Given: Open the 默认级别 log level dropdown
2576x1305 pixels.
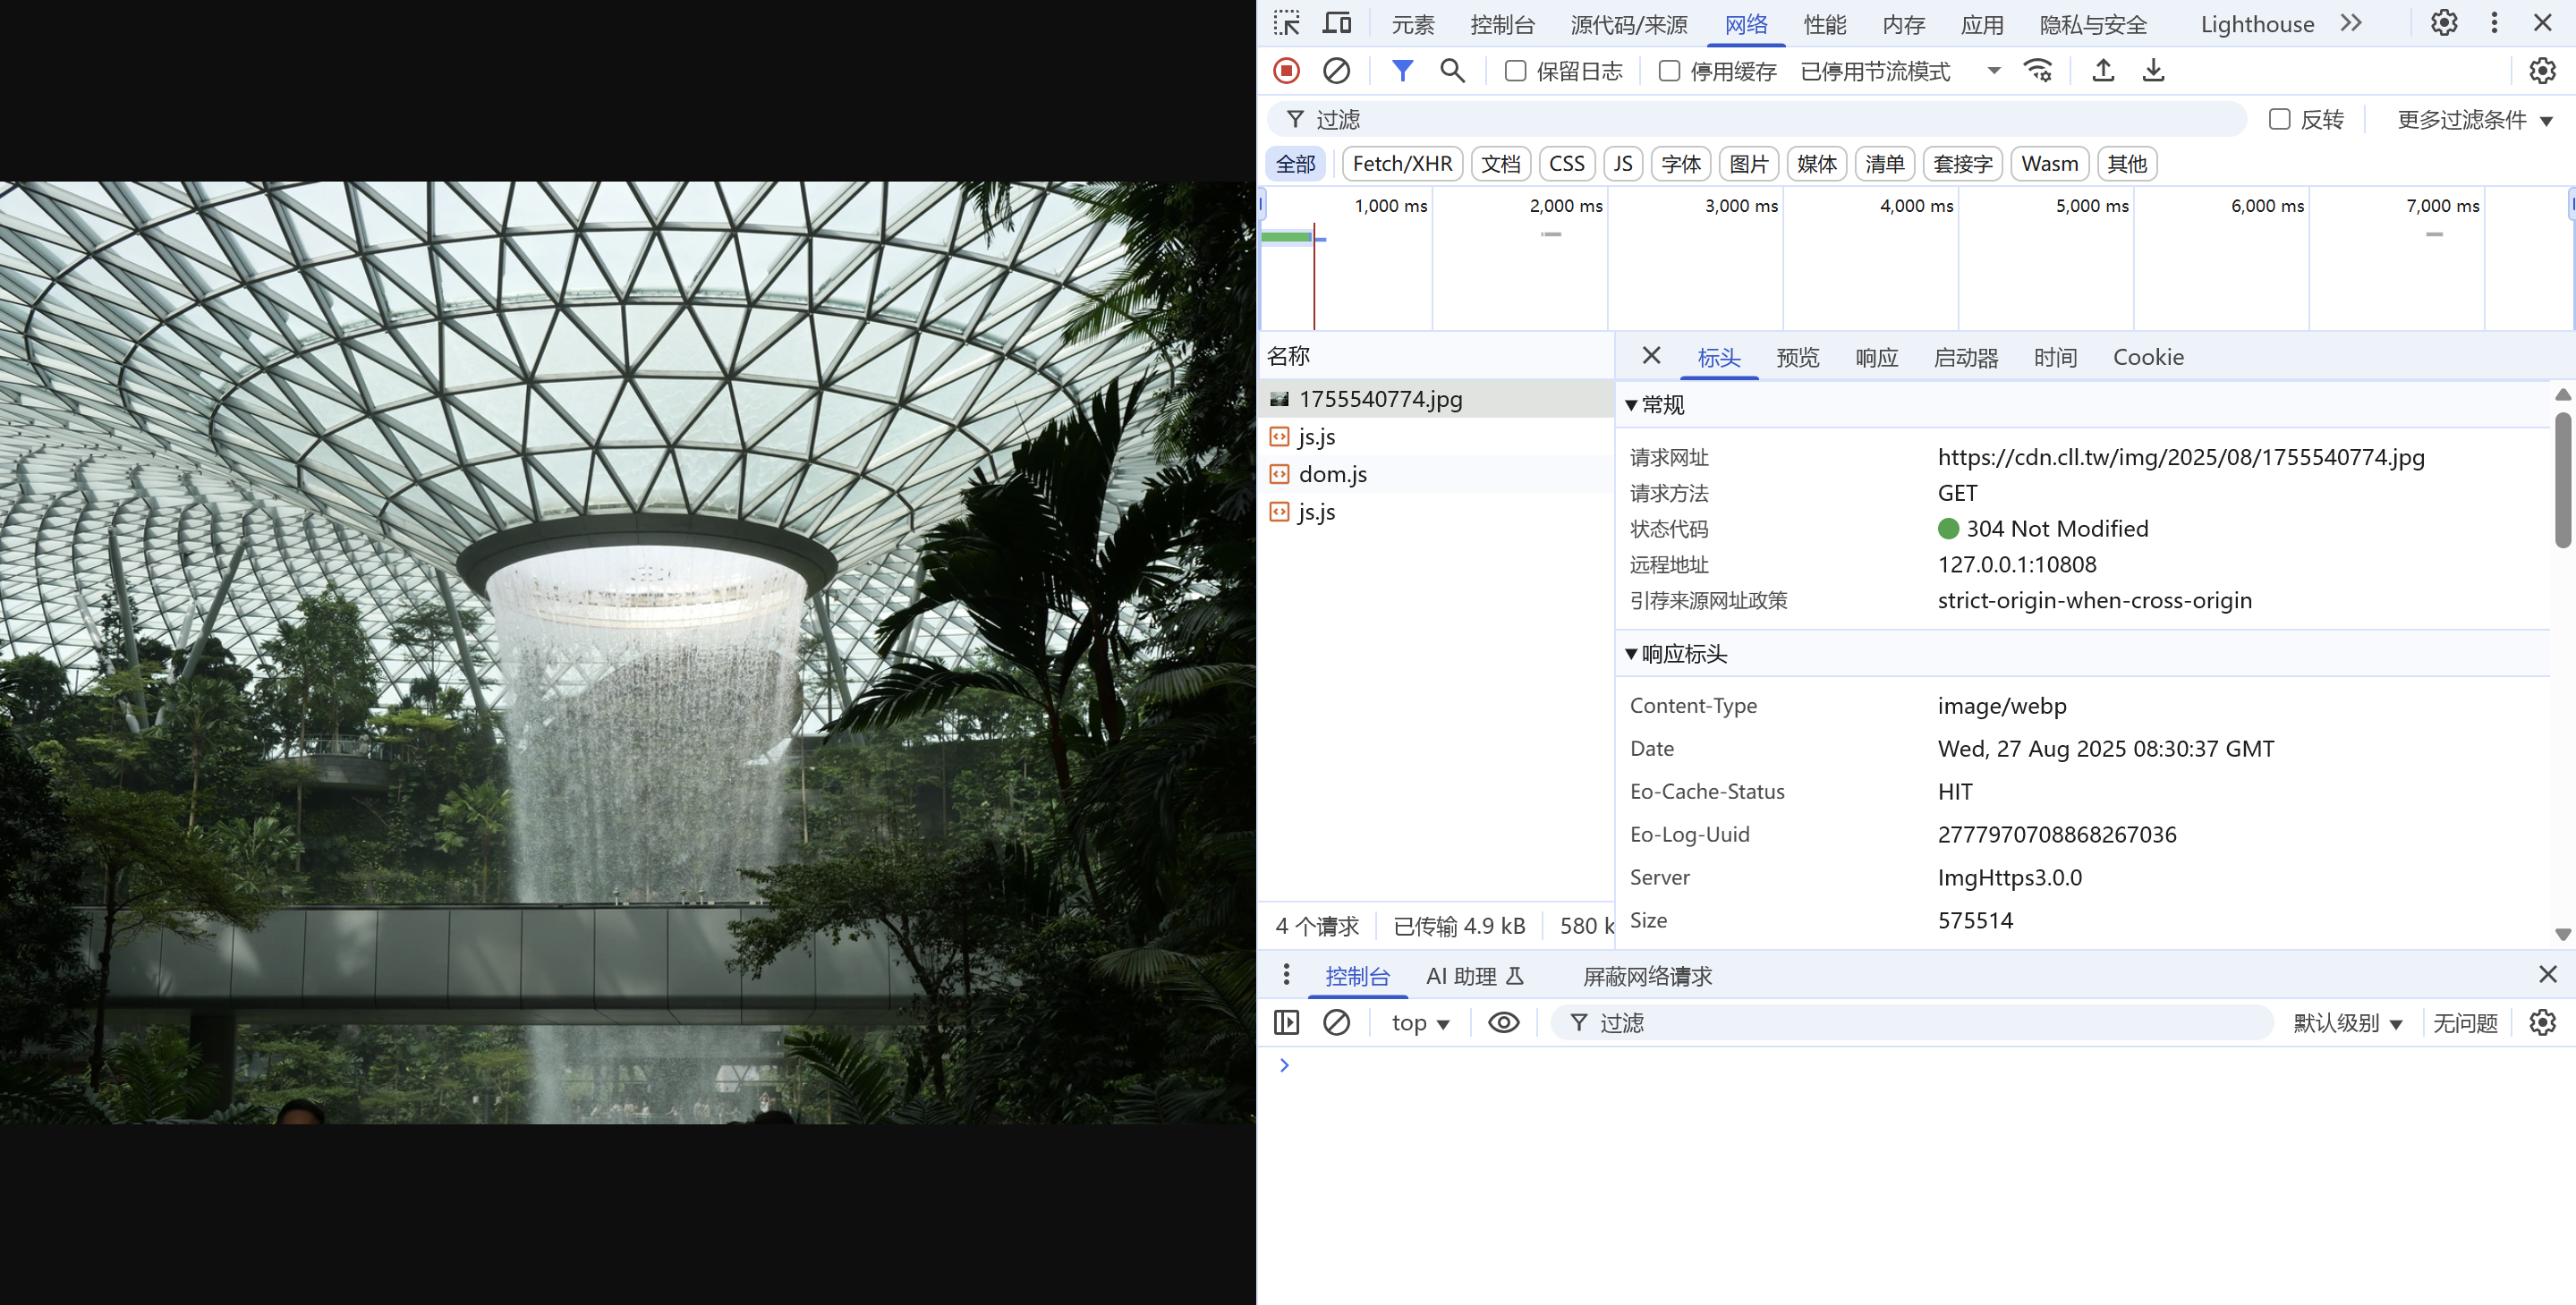Looking at the screenshot, I should click(x=2346, y=1023).
